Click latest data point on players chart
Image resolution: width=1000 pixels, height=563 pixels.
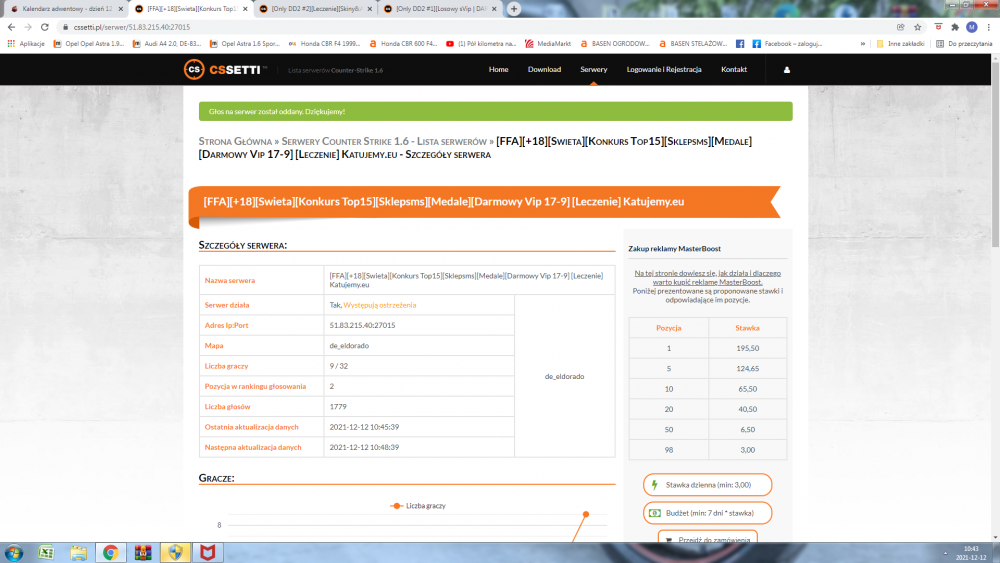pyautogui.click(x=585, y=514)
